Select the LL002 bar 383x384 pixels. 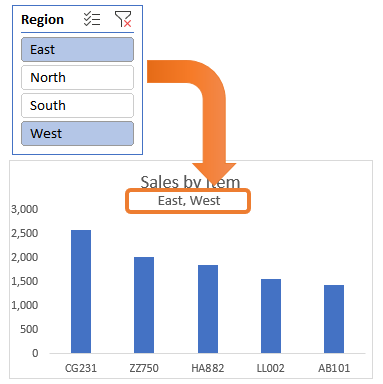[x=271, y=316]
